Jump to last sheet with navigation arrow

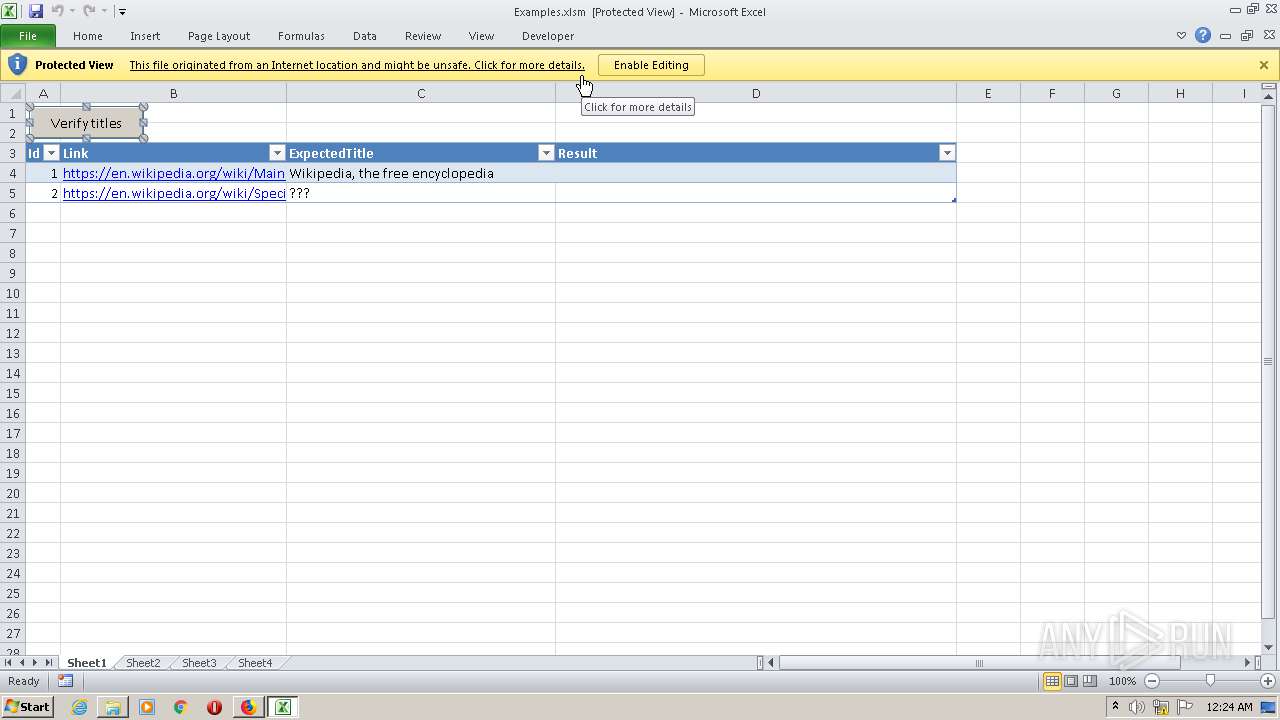pos(49,663)
